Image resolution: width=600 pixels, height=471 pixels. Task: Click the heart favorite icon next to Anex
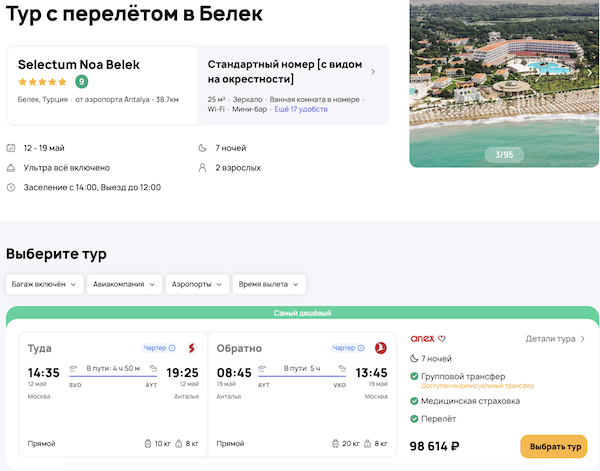click(442, 339)
